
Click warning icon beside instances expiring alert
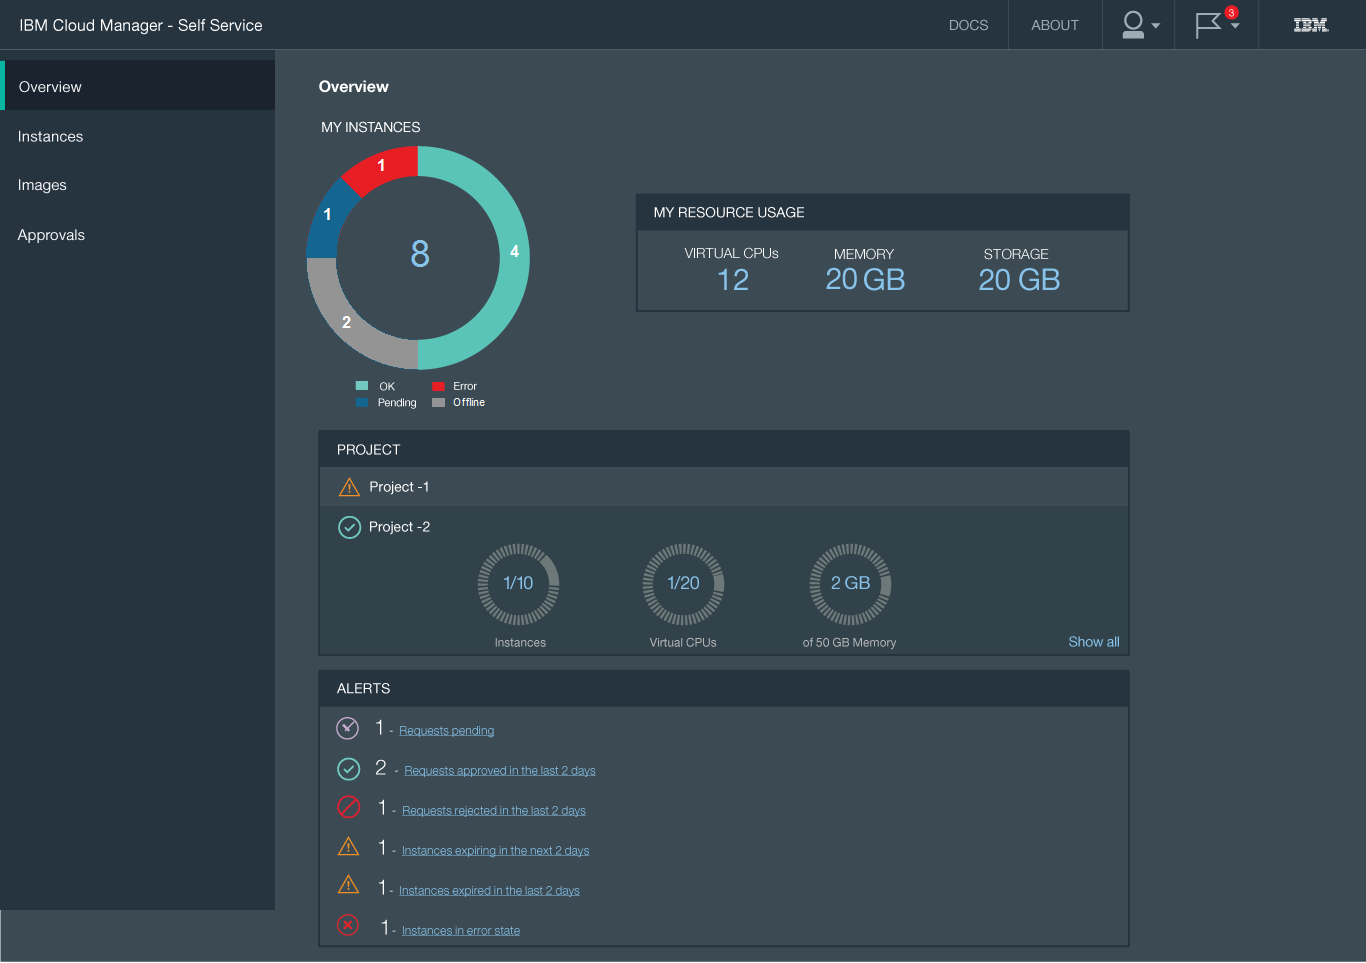[x=348, y=847]
